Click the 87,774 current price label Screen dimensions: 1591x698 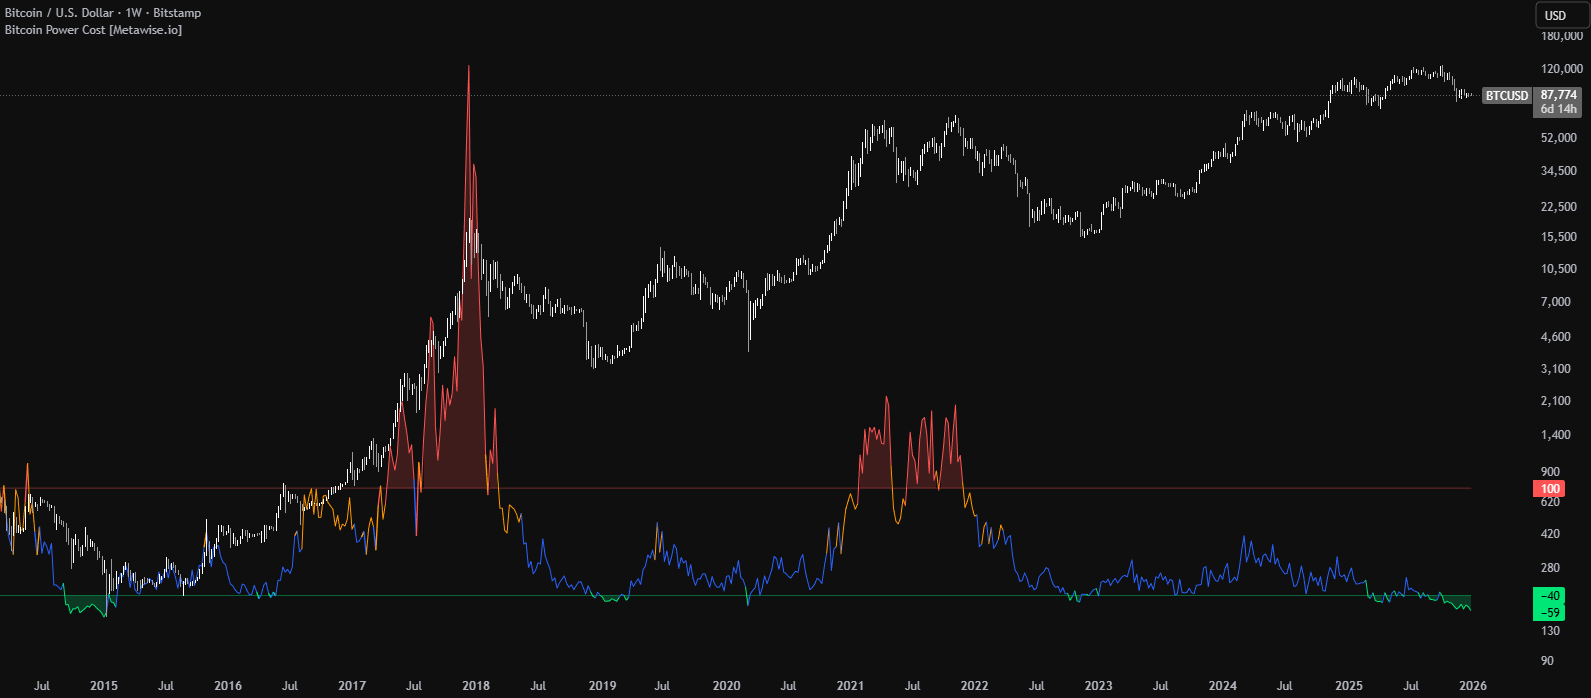[1558, 95]
